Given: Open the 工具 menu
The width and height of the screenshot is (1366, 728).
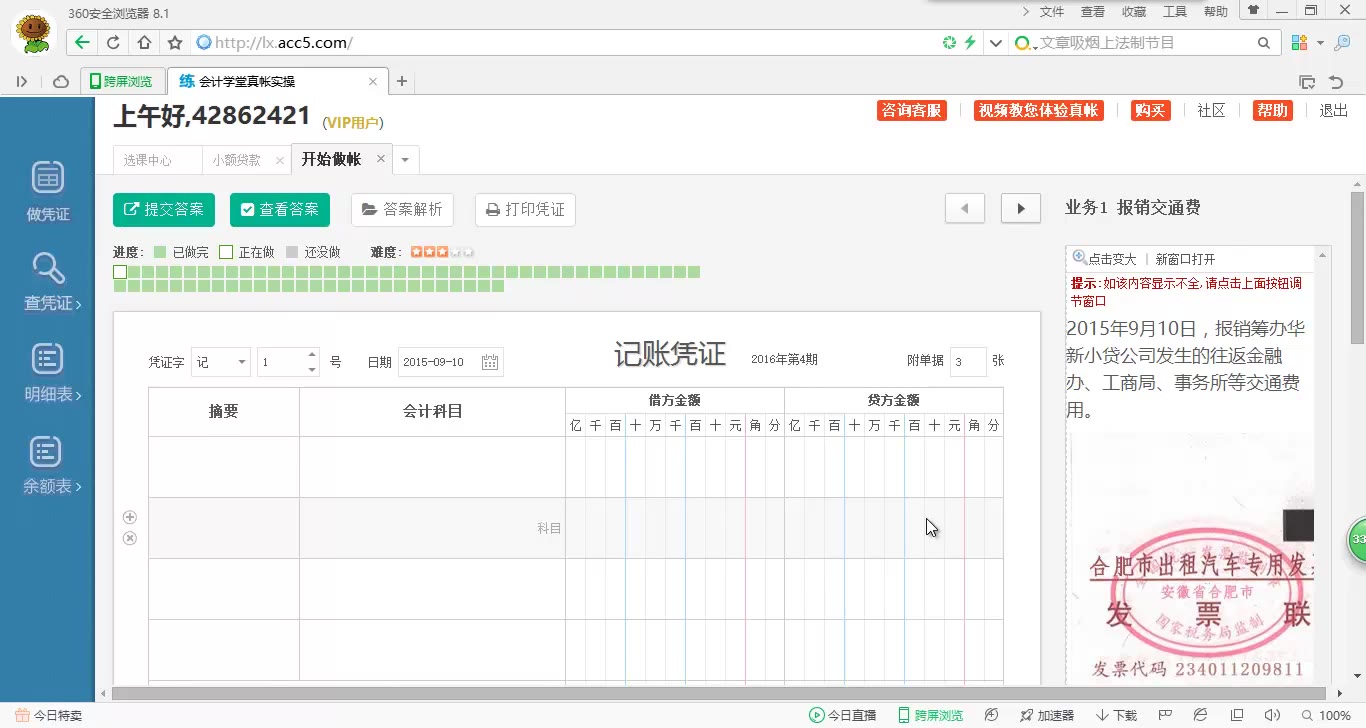Looking at the screenshot, I should click(1174, 12).
